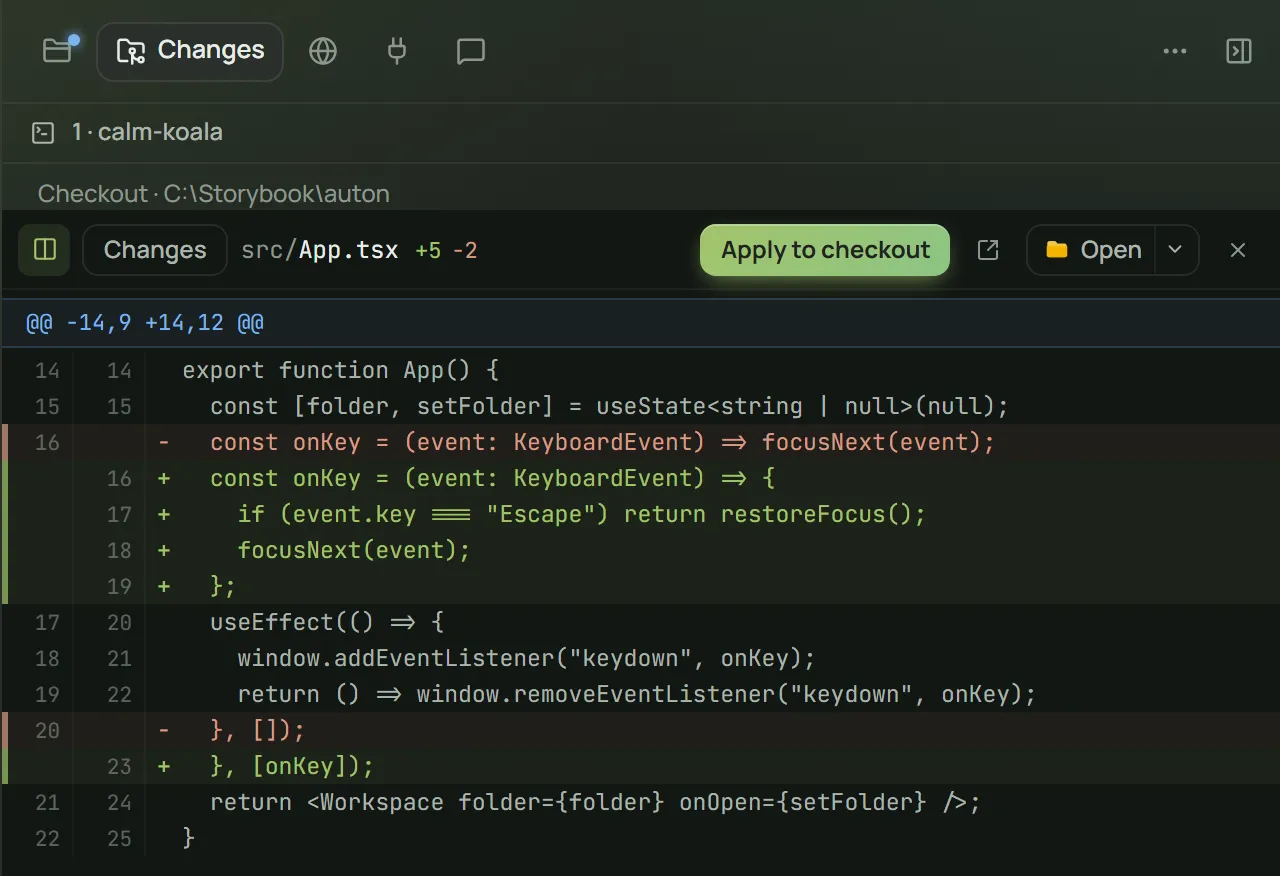Screen dimensions: 1280x876
Task: Open the folder panel icon with blue dot
Action: (58, 51)
